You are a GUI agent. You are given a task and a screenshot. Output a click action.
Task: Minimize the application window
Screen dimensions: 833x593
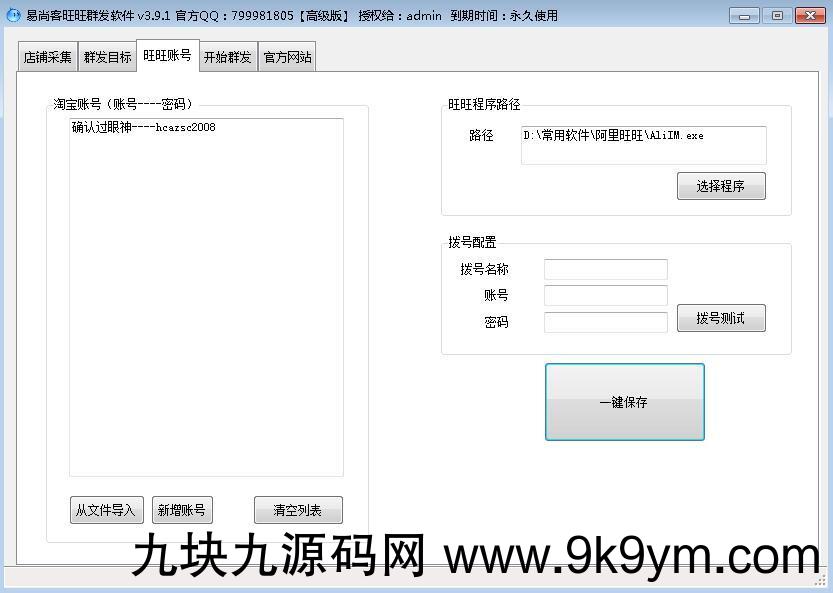tap(744, 15)
